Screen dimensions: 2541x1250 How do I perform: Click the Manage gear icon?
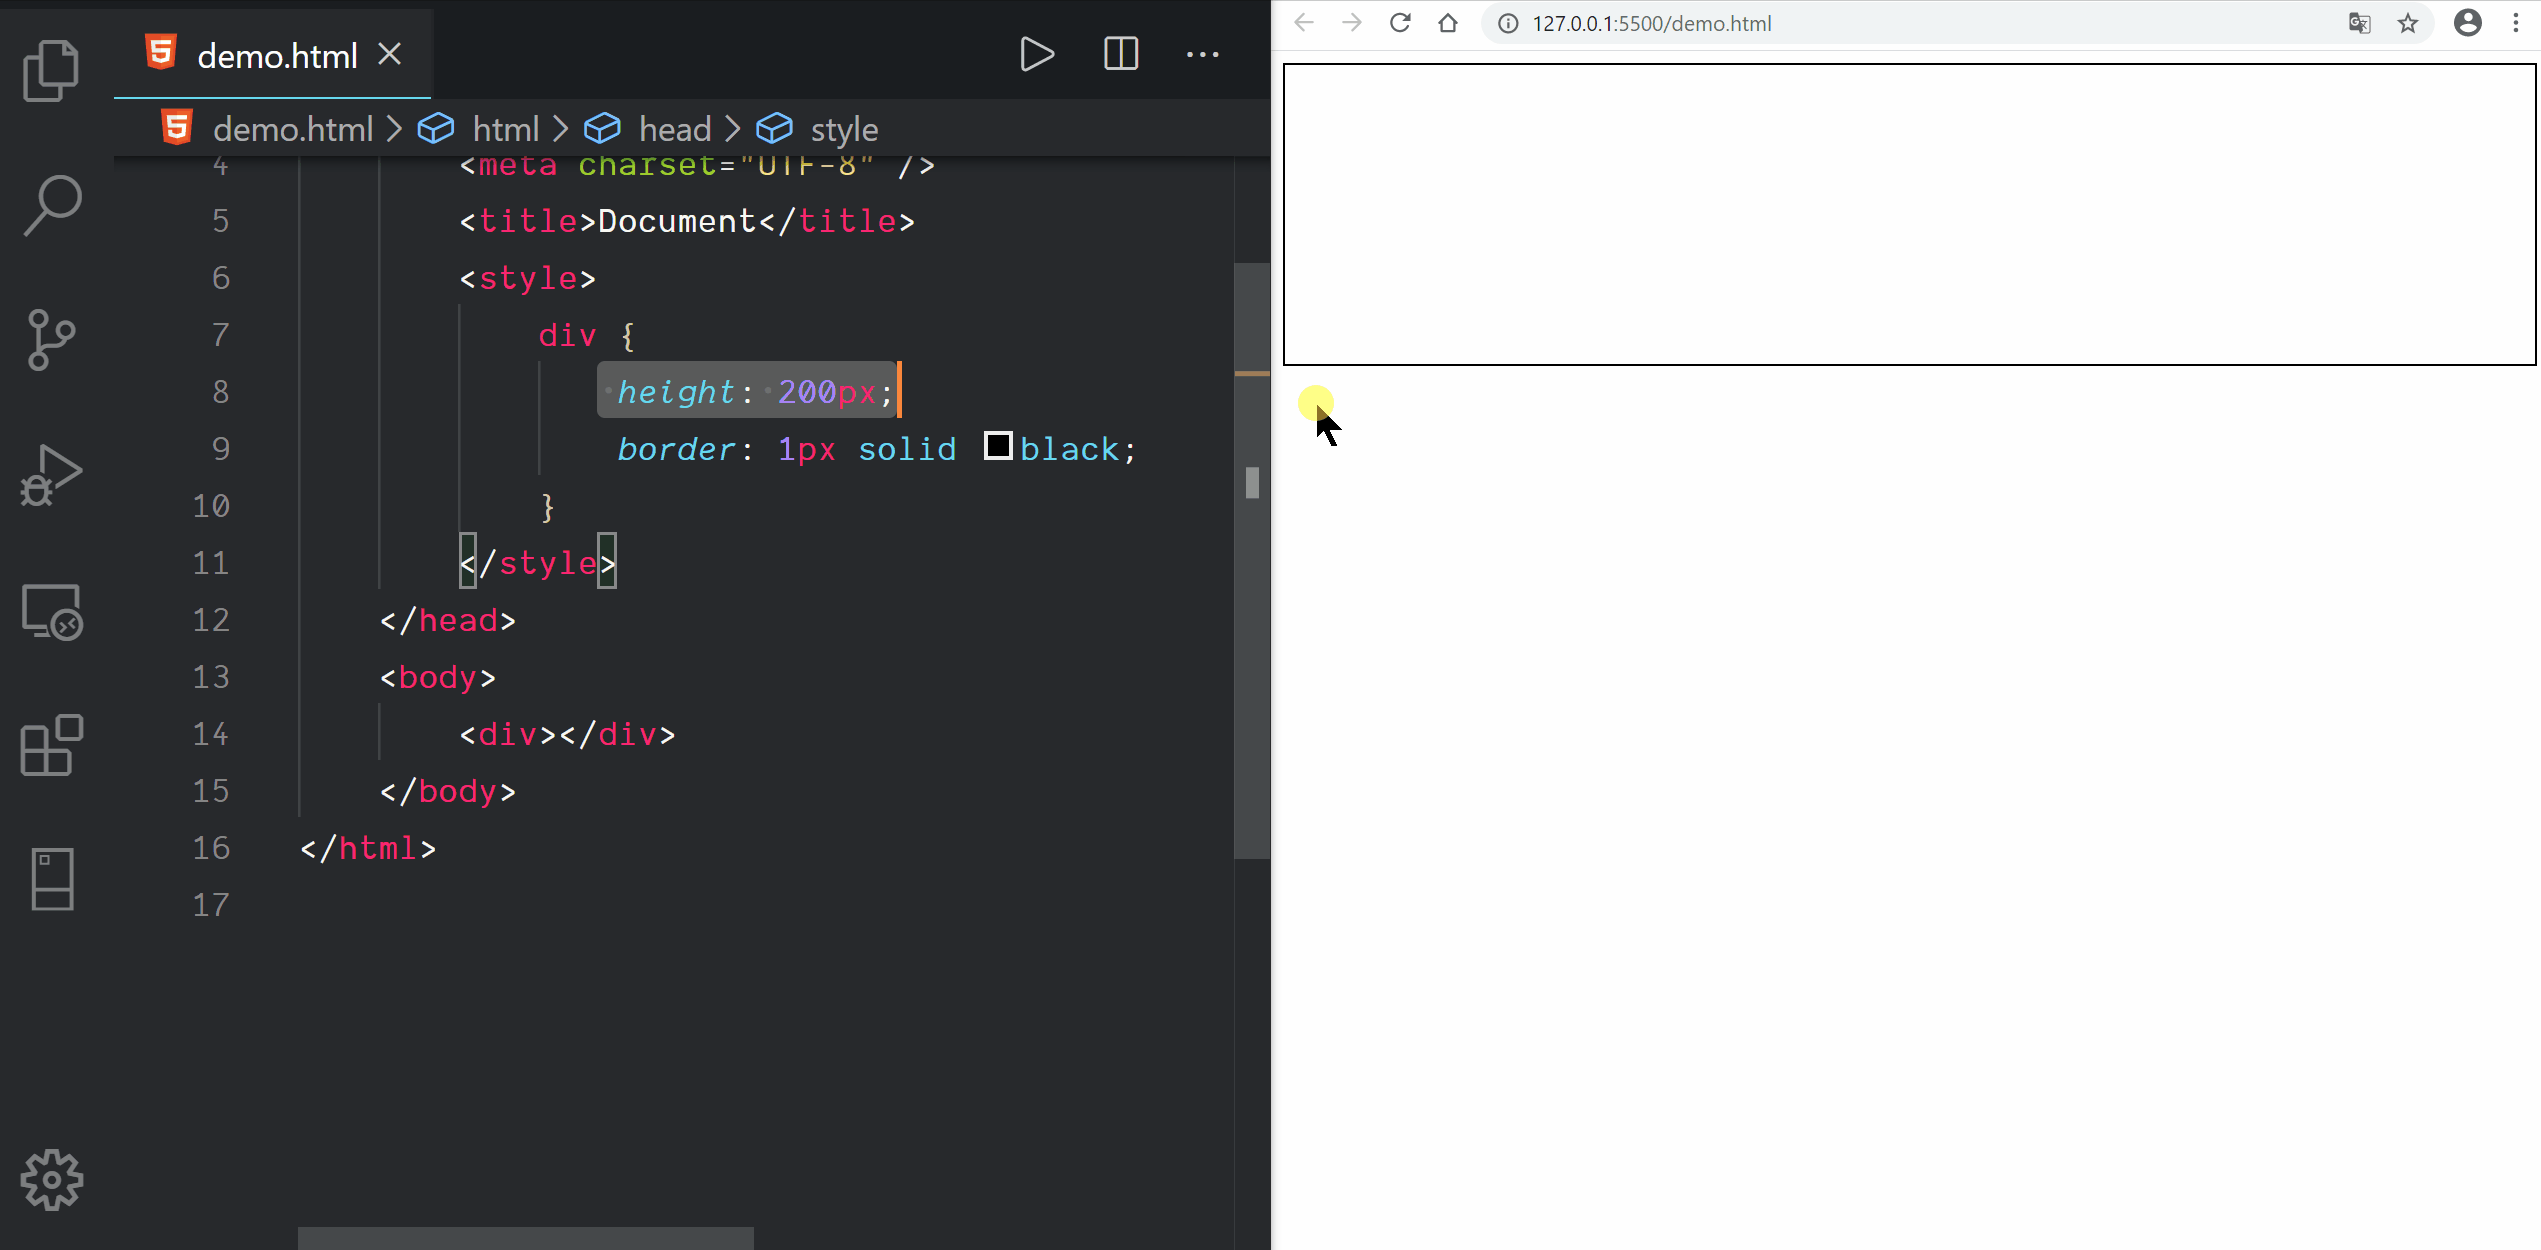point(51,1180)
